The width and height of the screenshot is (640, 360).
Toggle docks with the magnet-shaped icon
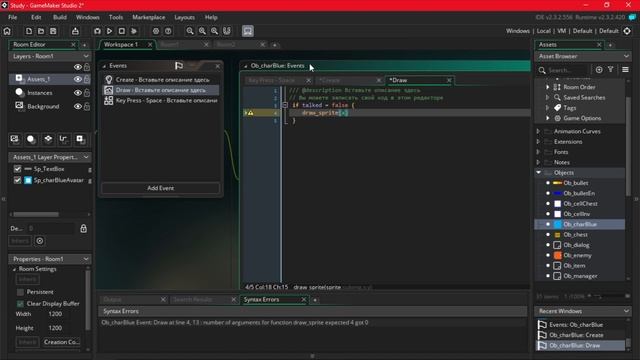point(227,31)
